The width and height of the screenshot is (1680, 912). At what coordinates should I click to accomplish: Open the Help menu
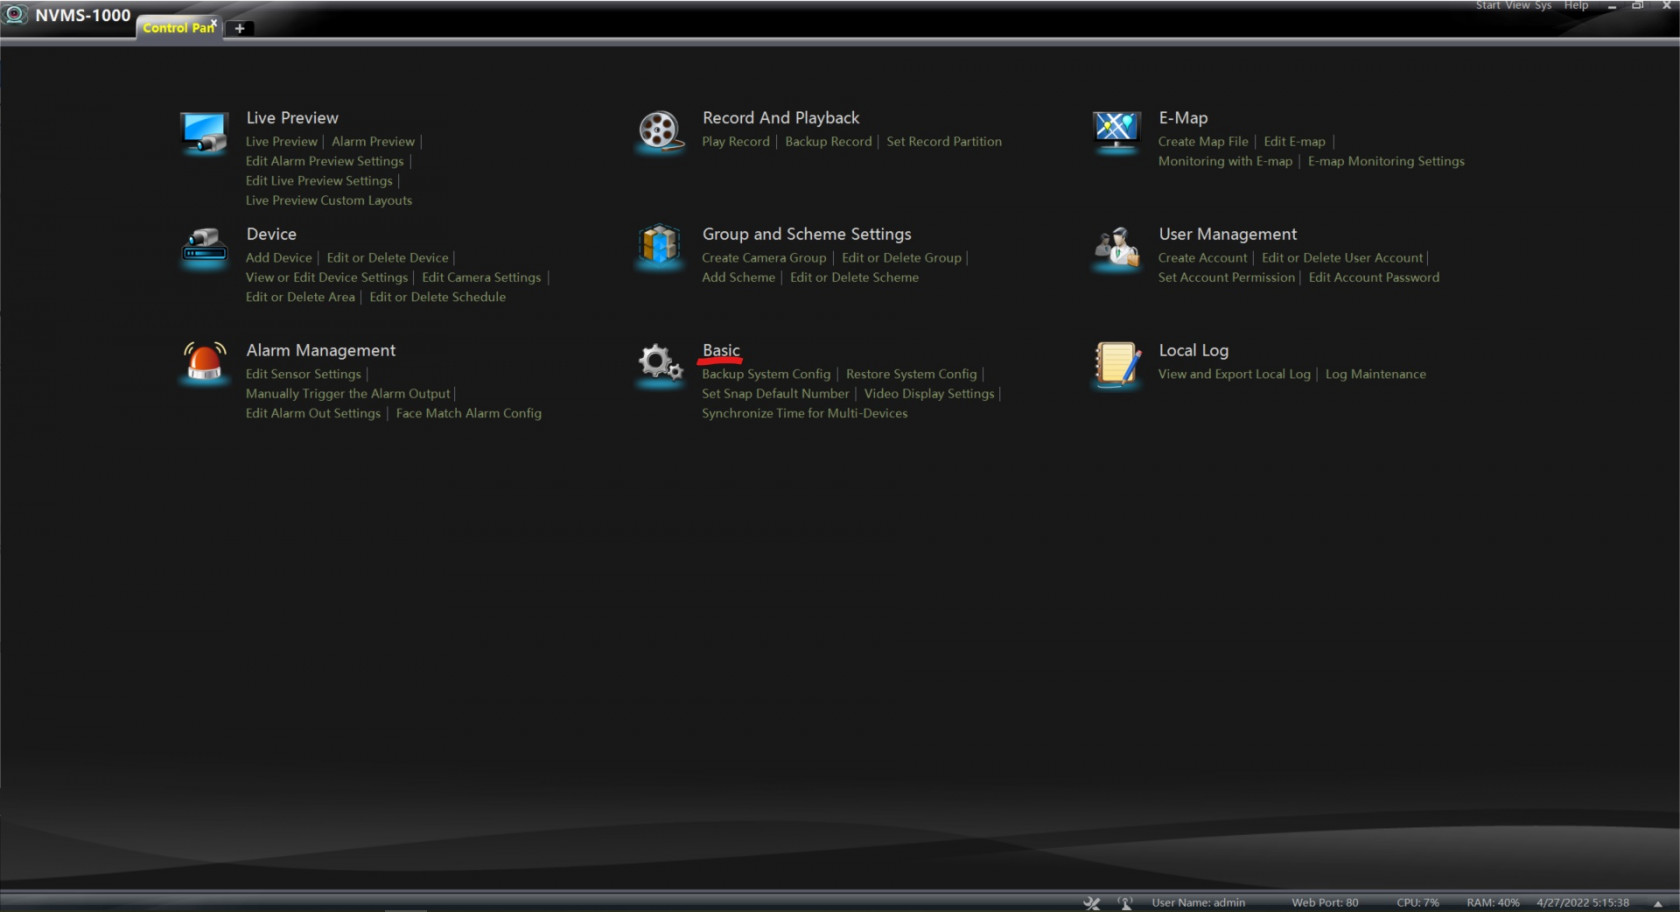pos(1576,6)
